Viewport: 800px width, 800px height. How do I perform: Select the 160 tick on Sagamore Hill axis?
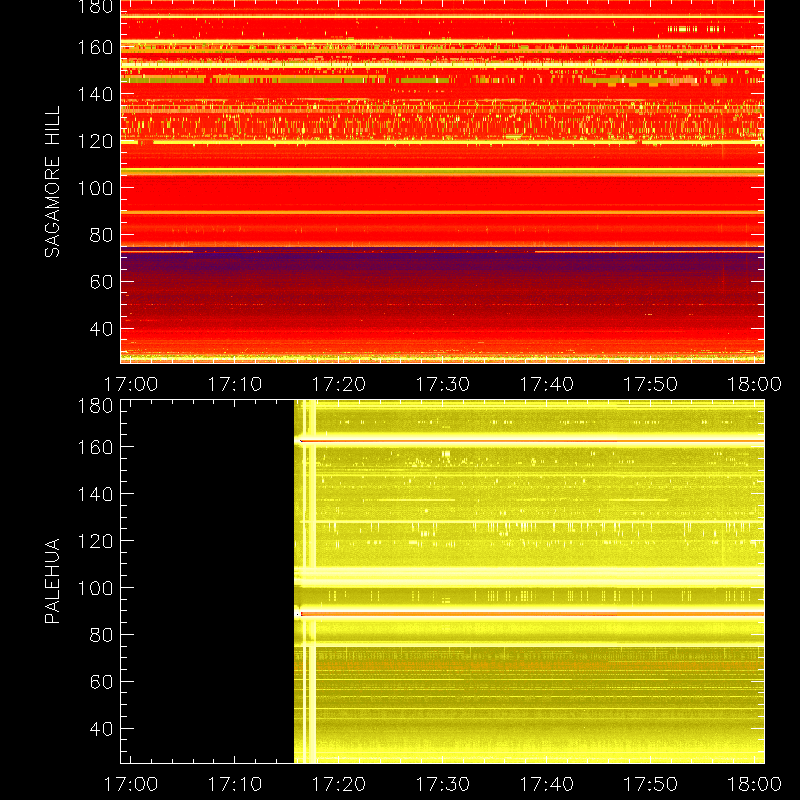tap(95, 47)
